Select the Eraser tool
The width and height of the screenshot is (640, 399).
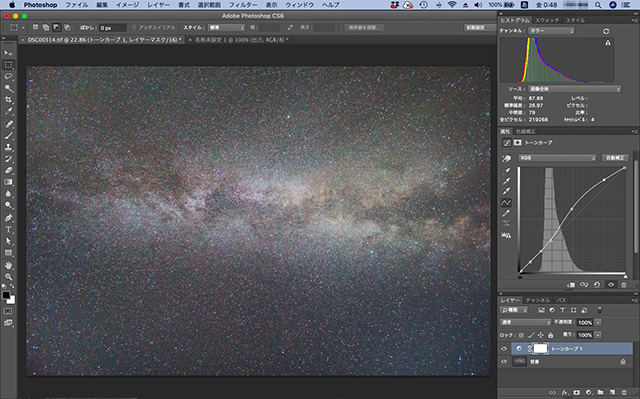(8, 170)
